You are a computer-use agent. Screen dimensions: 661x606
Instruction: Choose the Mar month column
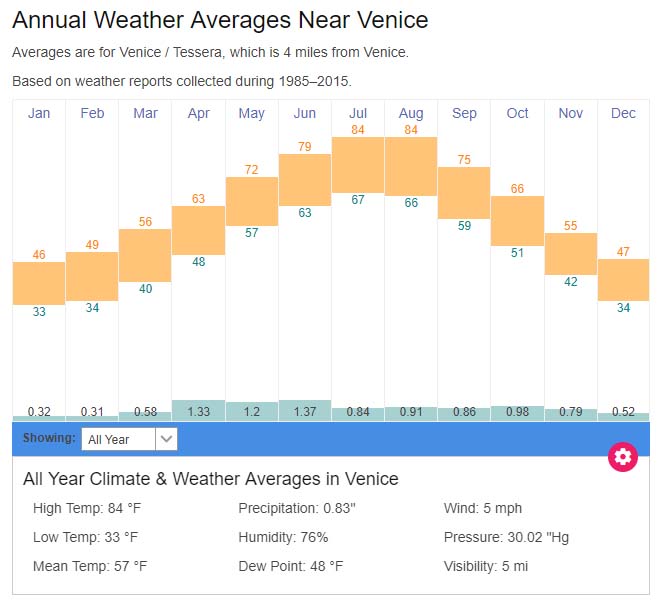pos(145,114)
